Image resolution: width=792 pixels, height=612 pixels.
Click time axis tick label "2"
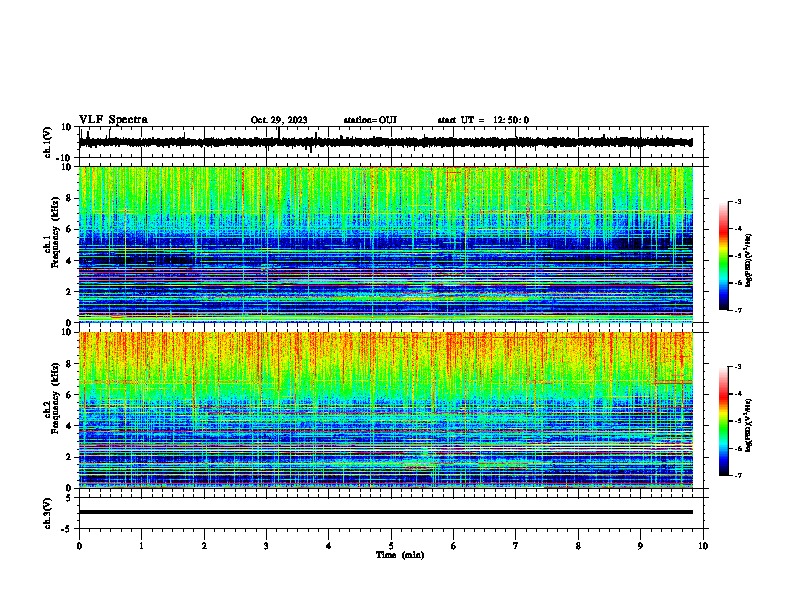[x=204, y=546]
